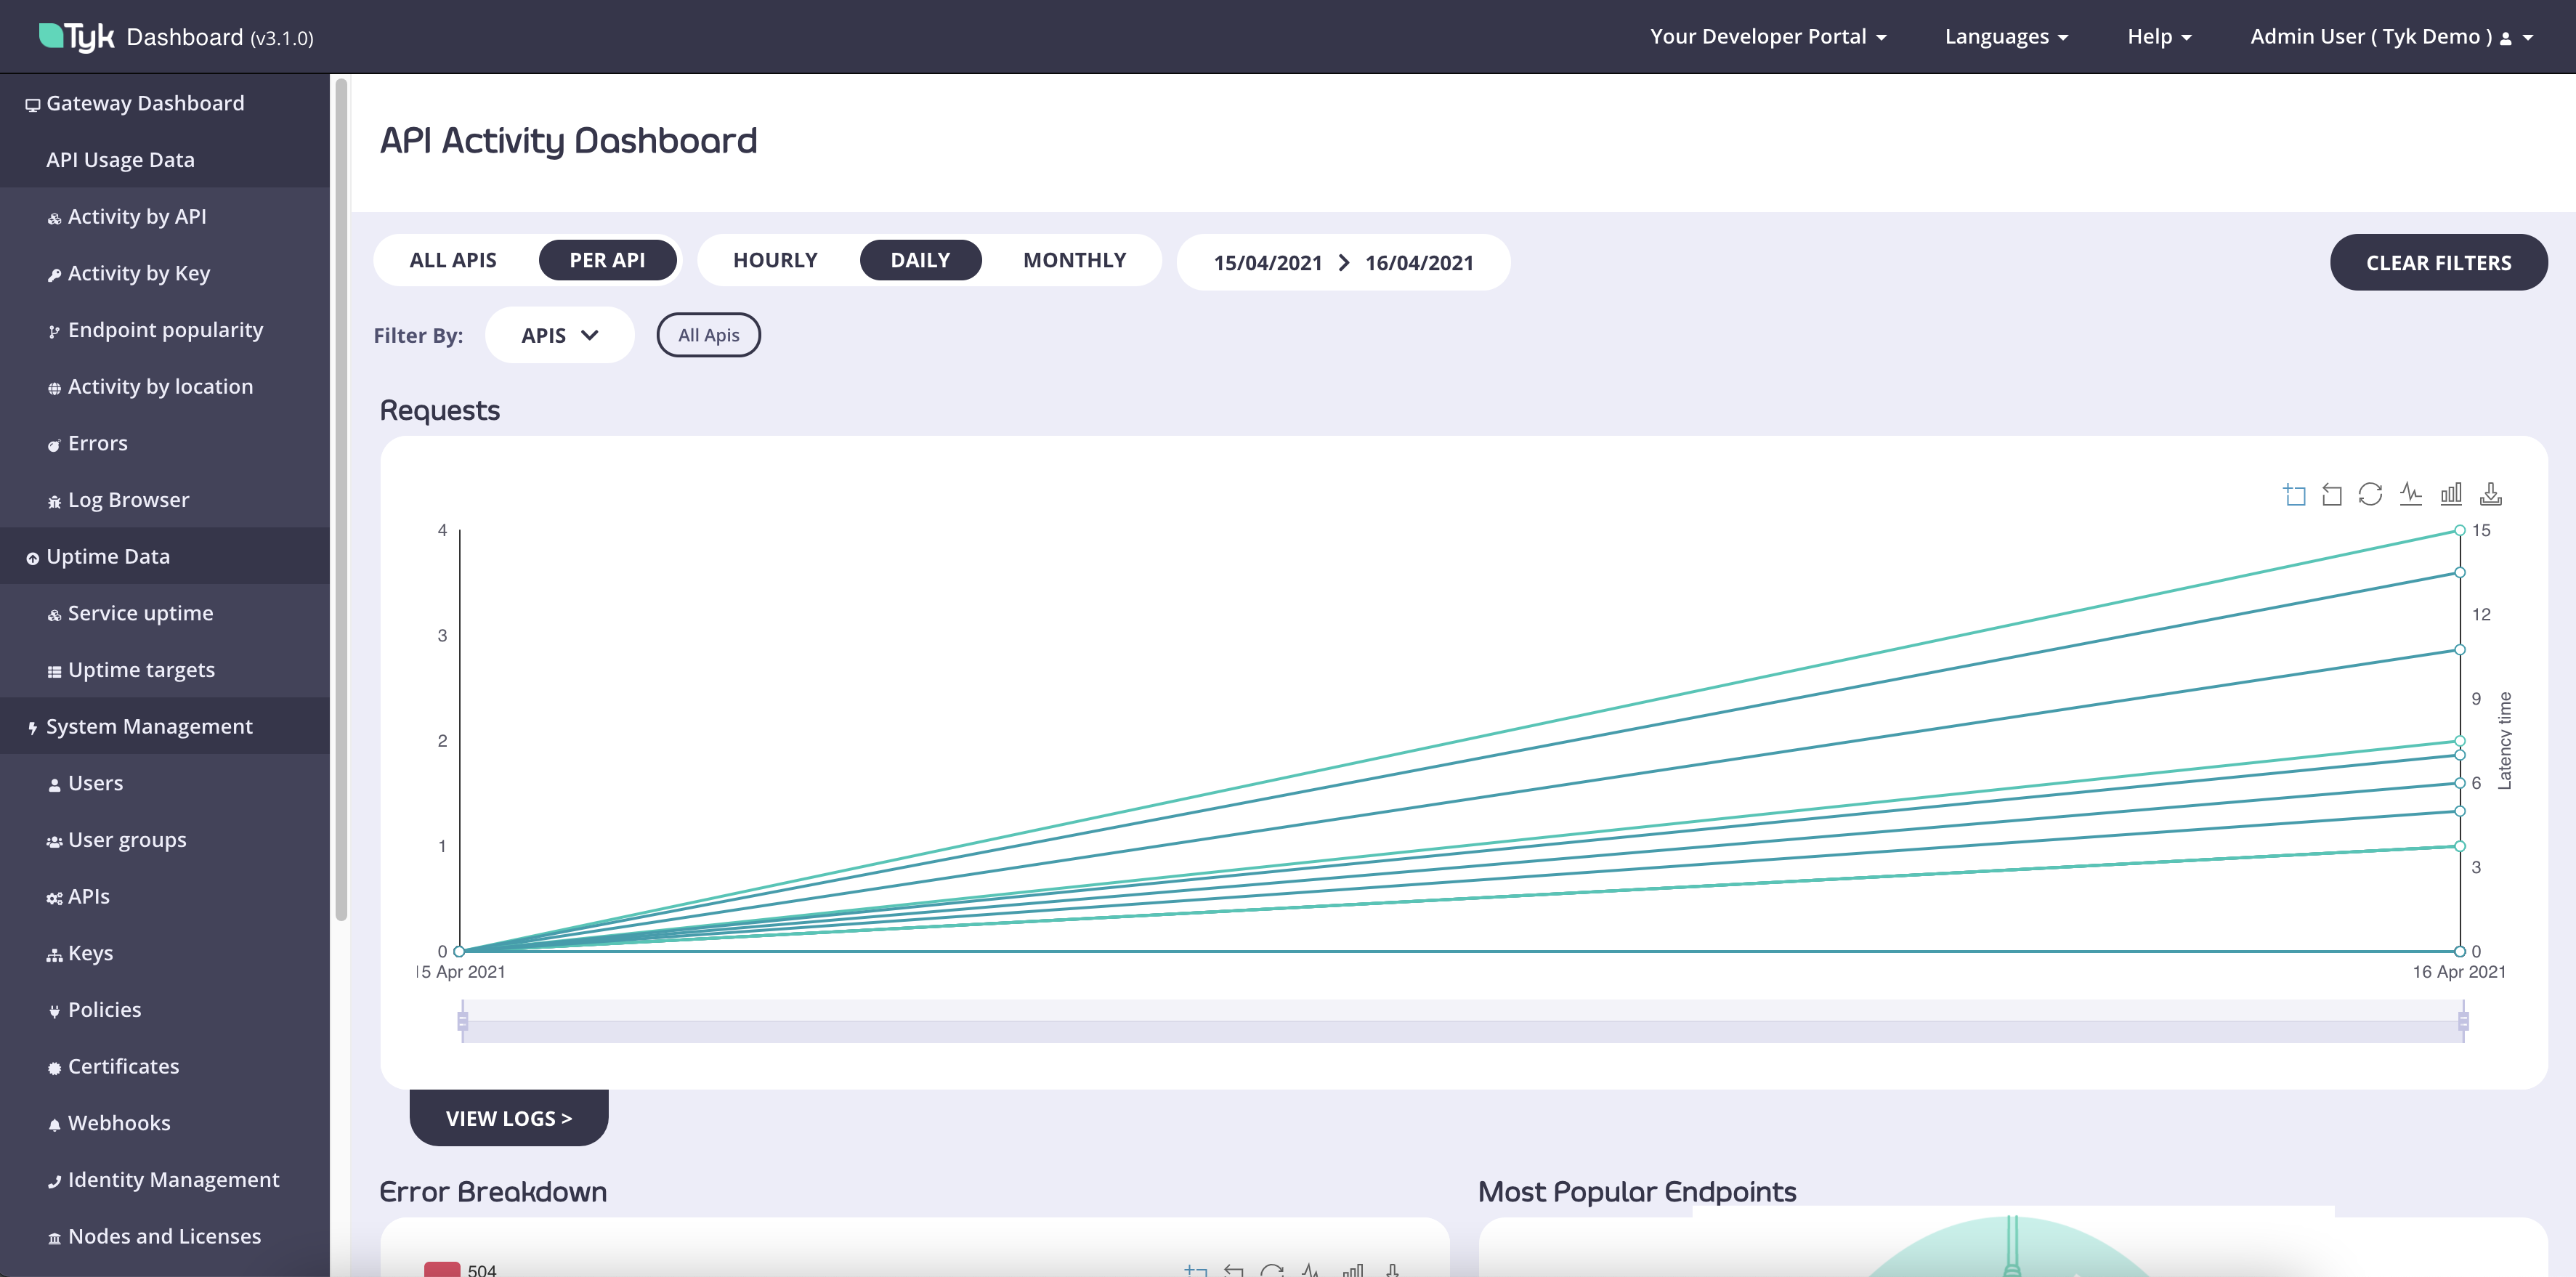Activate the chart area zoom tool
2576x1277 pixels.
point(2294,494)
